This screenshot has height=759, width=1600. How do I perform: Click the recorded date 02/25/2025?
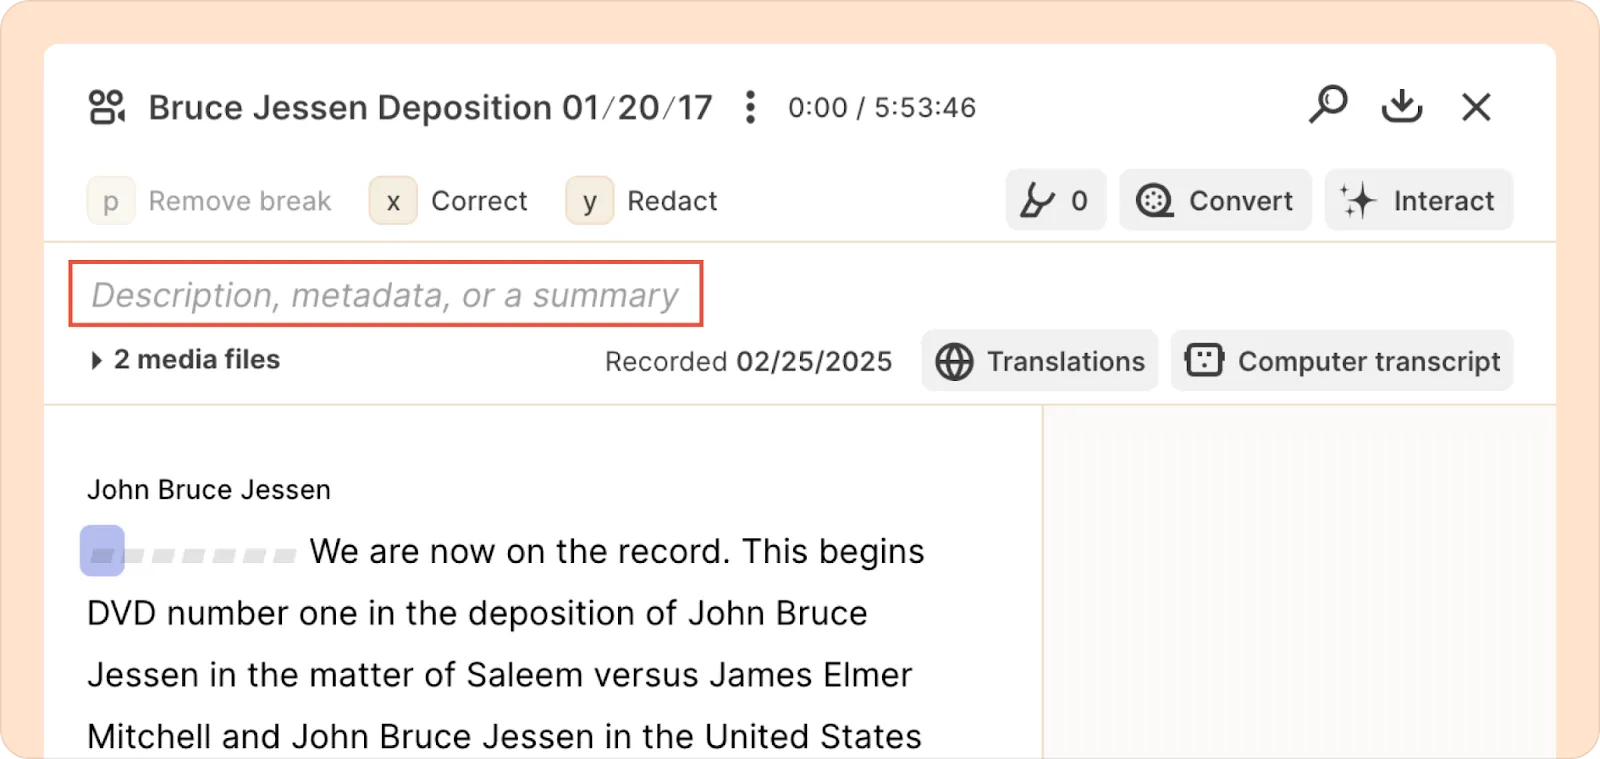click(814, 361)
